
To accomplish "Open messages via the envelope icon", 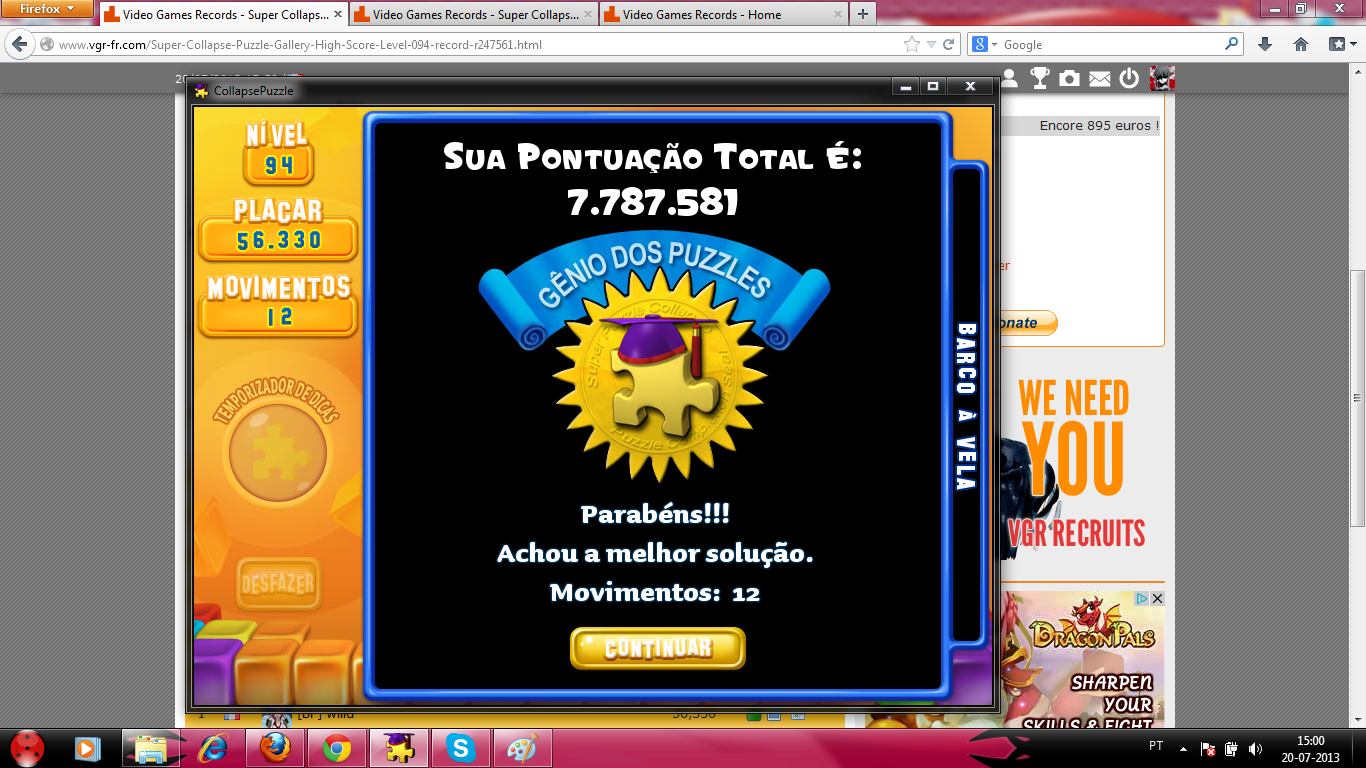I will (1099, 78).
